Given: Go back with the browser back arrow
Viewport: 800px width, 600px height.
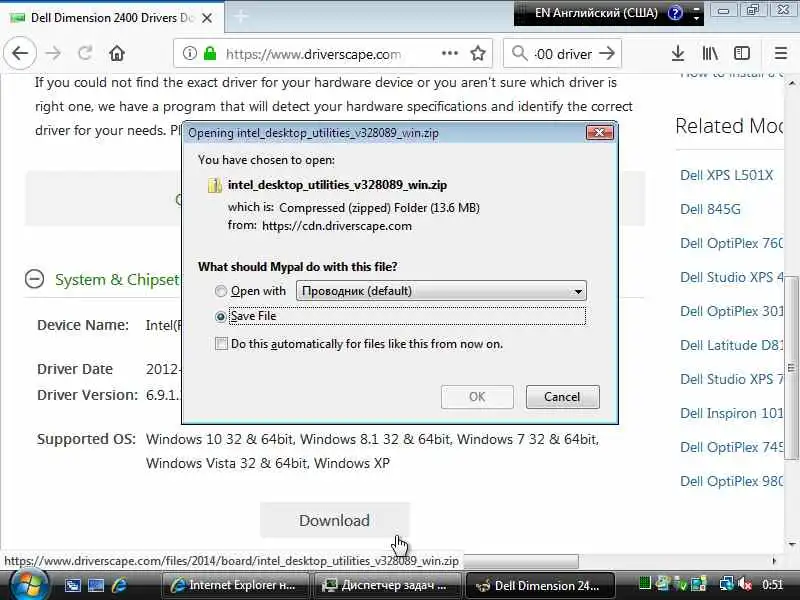Looking at the screenshot, I should [x=20, y=53].
